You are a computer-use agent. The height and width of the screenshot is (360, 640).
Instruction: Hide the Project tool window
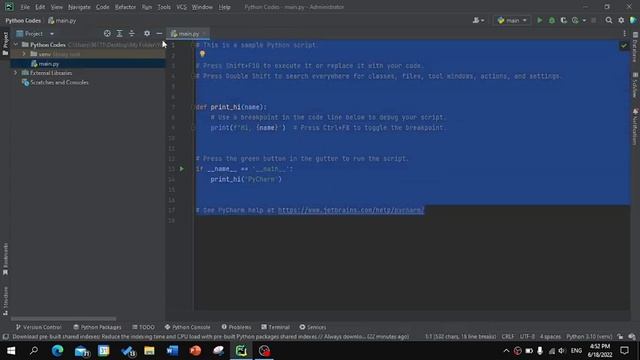(159, 33)
